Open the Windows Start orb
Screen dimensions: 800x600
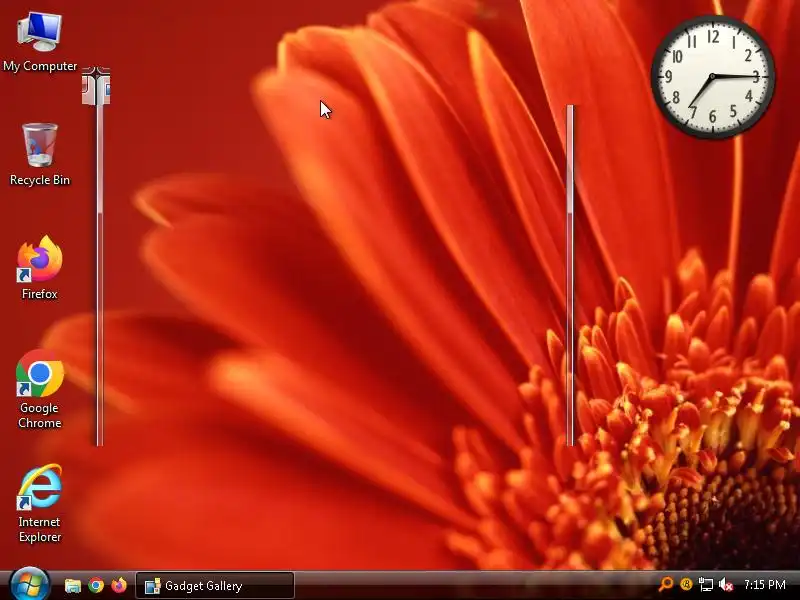(29, 584)
